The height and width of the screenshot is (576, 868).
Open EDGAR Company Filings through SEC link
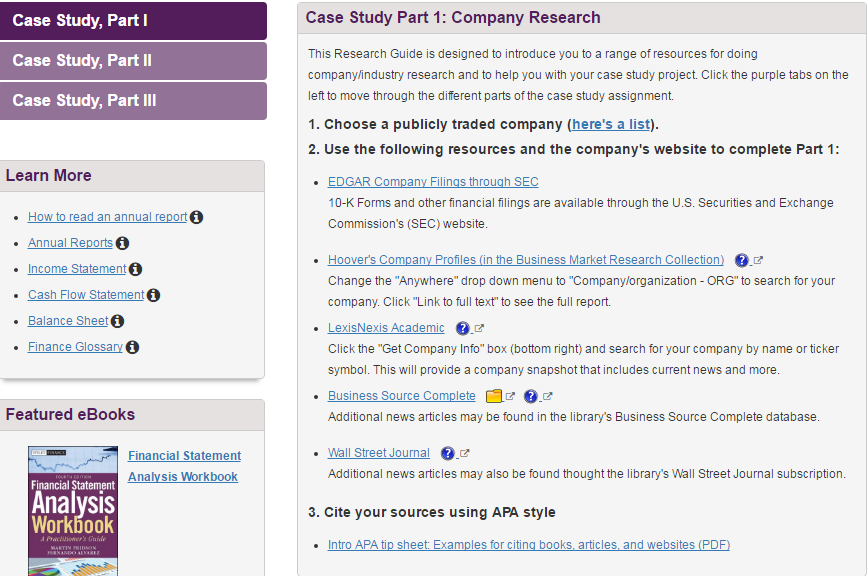pyautogui.click(x=433, y=182)
